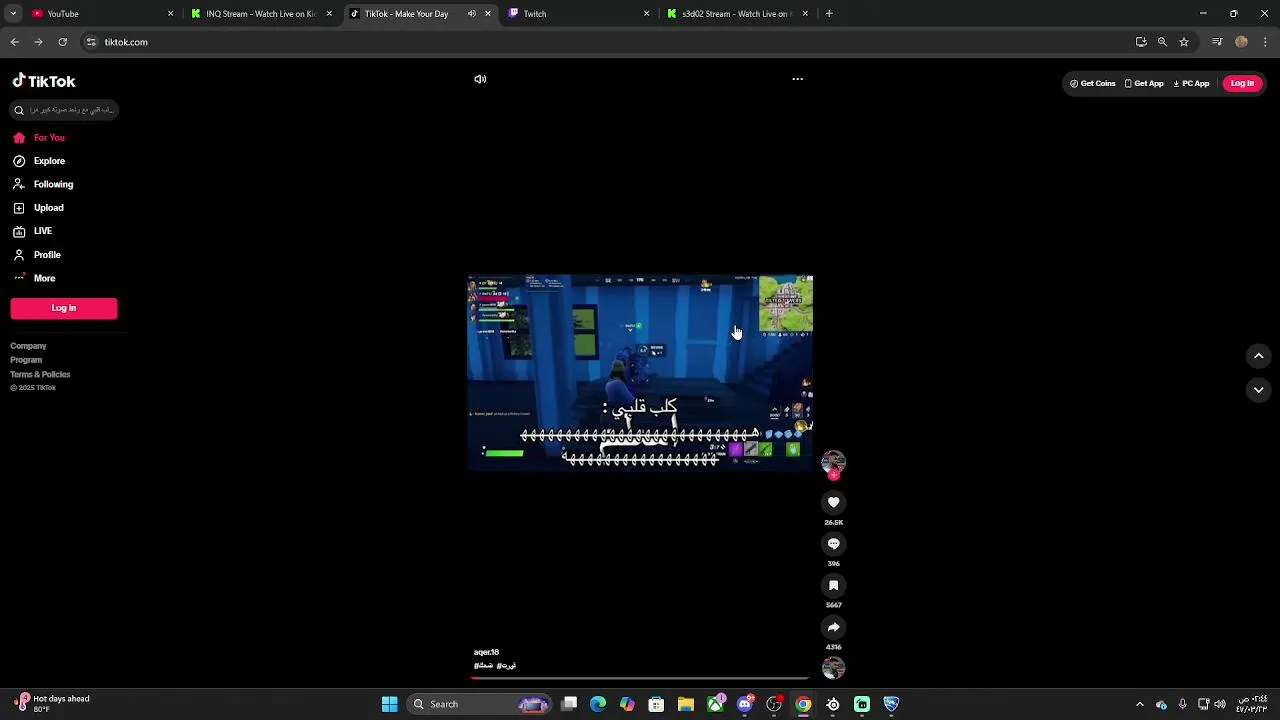Image resolution: width=1280 pixels, height=720 pixels.
Task: Open the Windows Start menu
Action: pyautogui.click(x=389, y=704)
